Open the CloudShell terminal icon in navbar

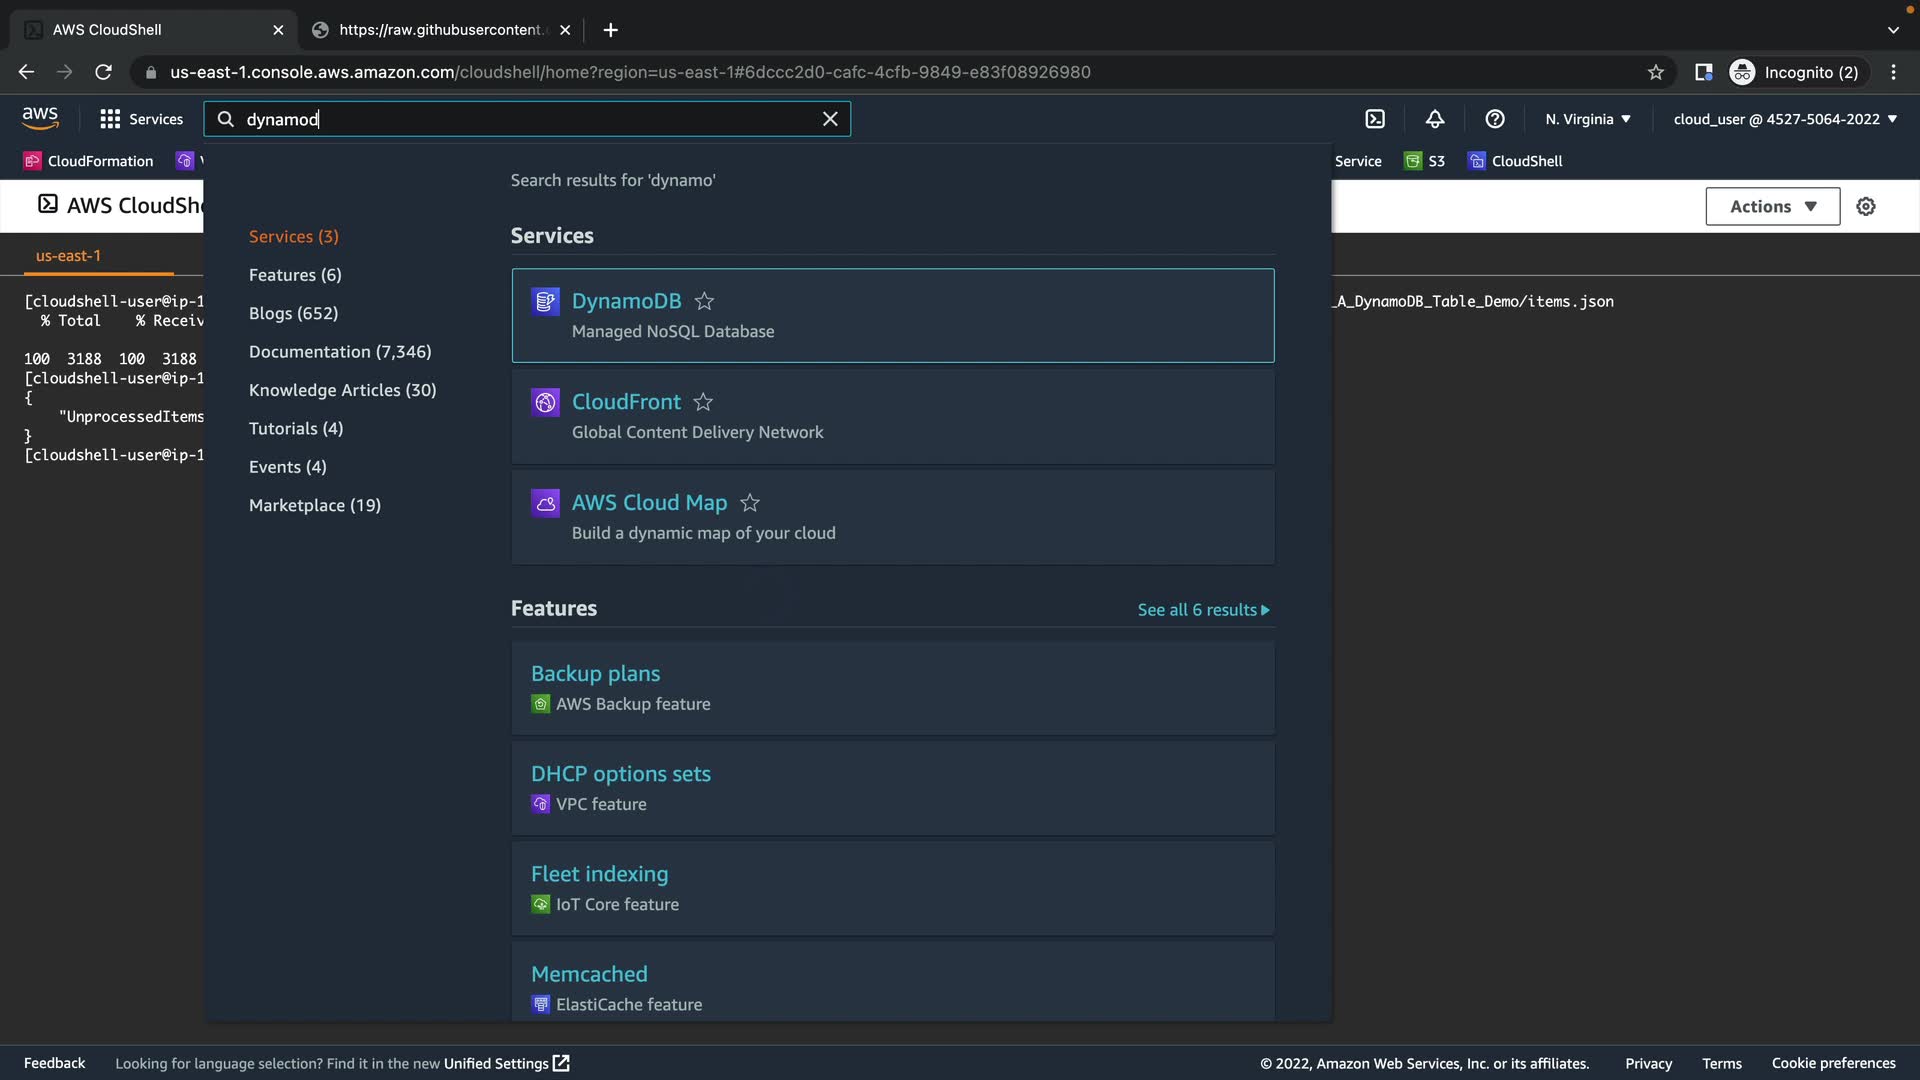pyautogui.click(x=1375, y=119)
